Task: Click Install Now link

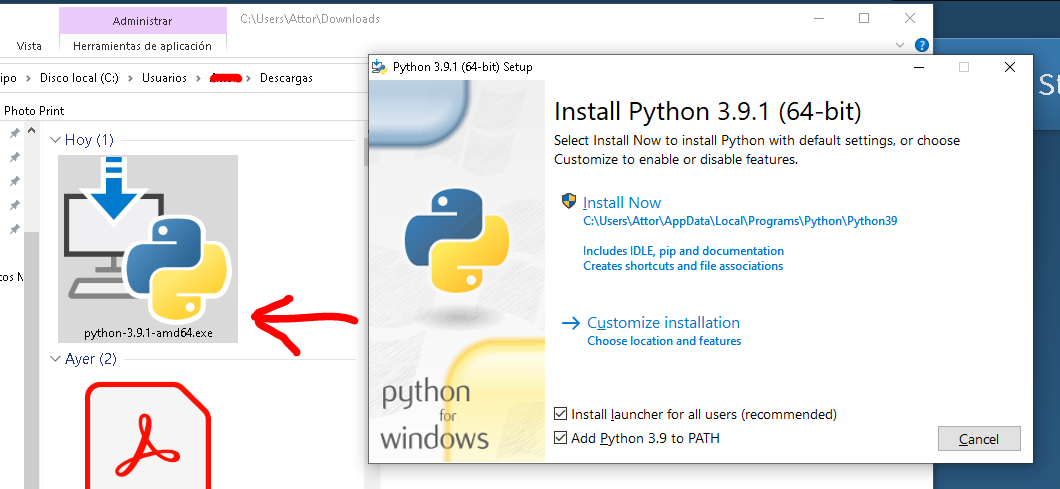Action: point(622,202)
